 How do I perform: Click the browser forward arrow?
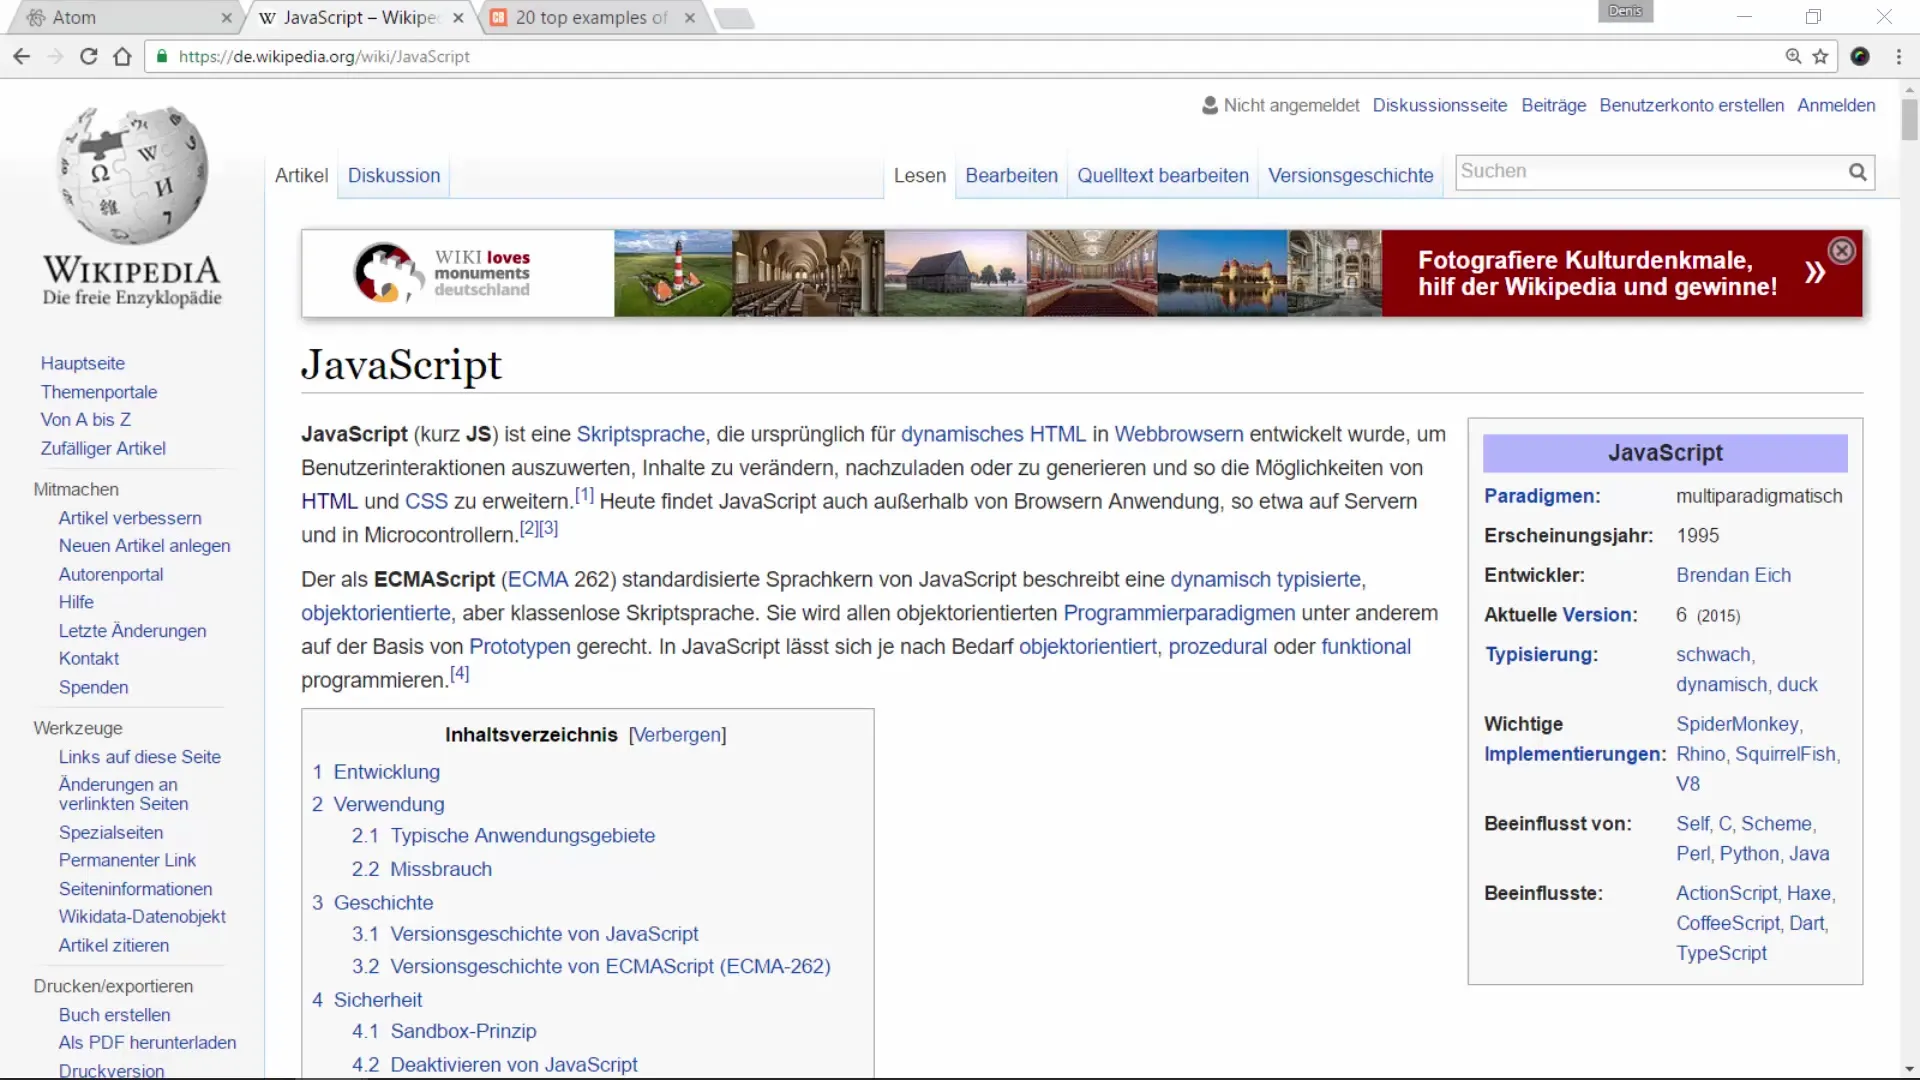(x=55, y=57)
